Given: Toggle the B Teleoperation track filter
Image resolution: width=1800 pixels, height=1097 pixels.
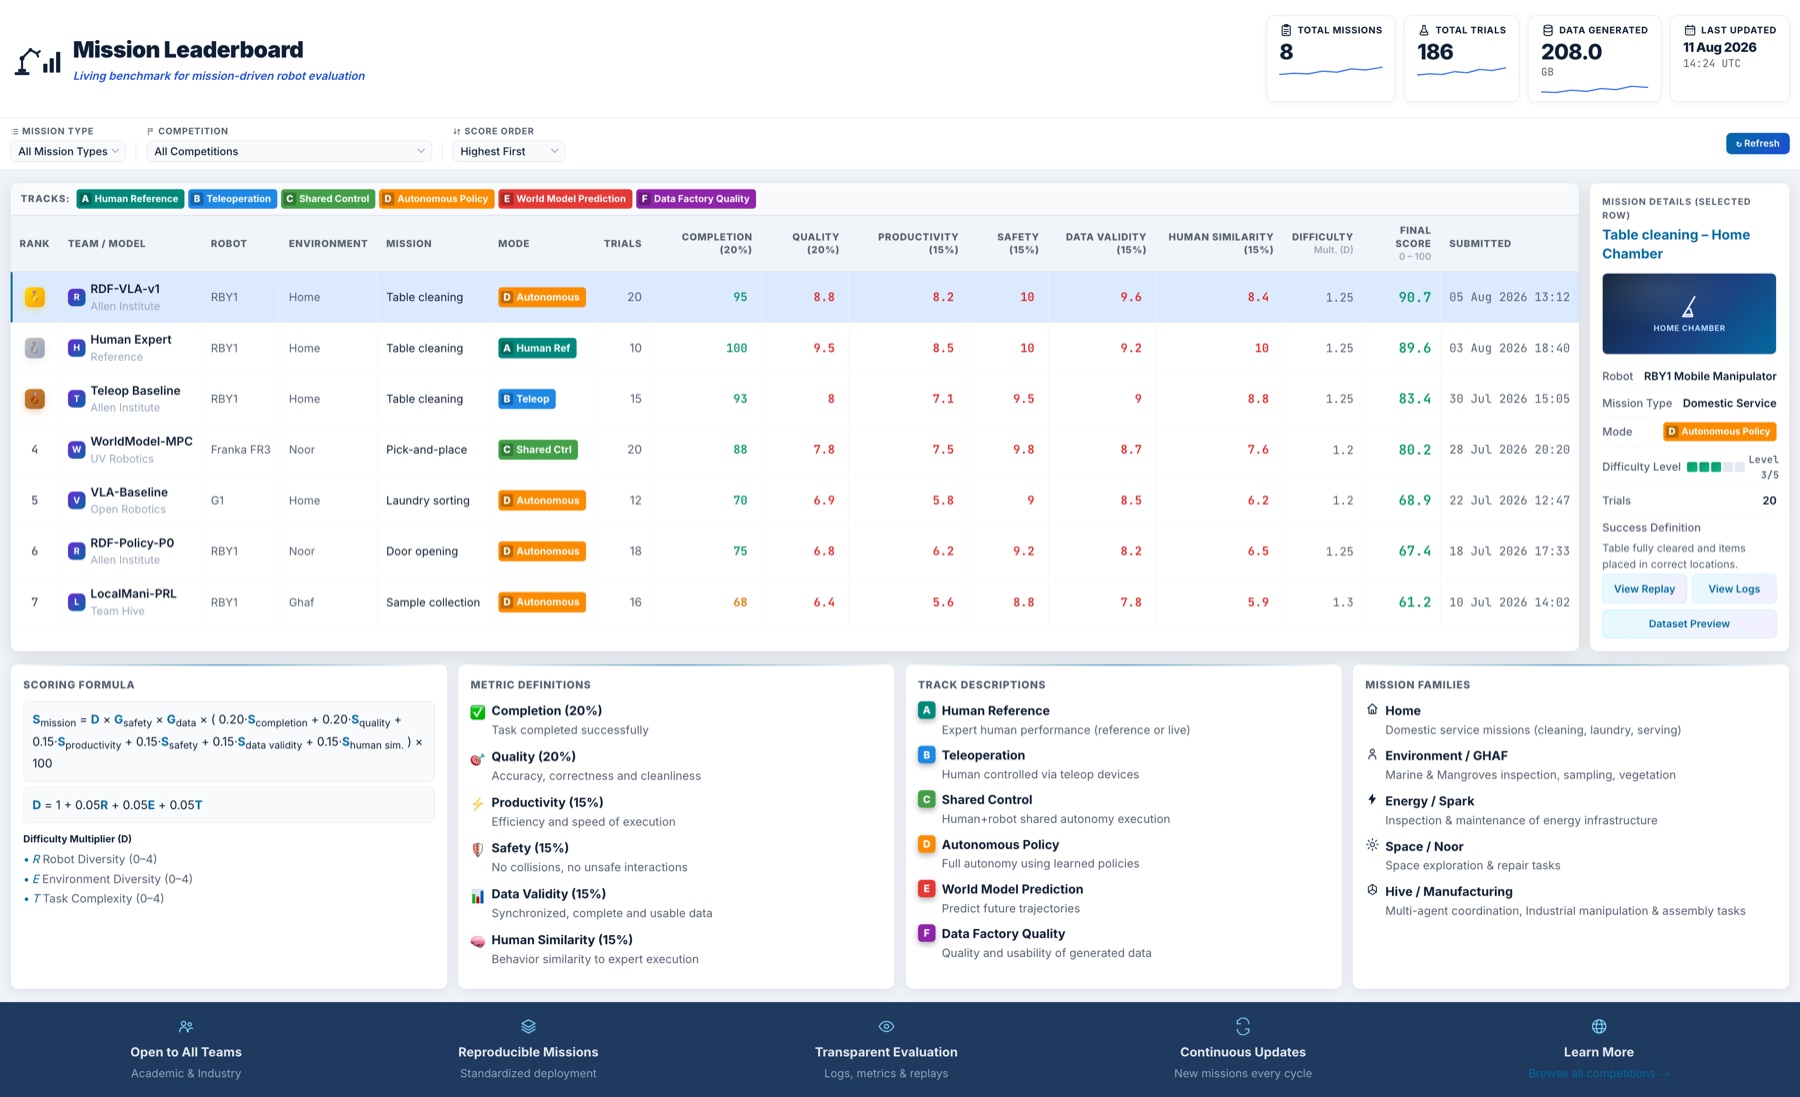Looking at the screenshot, I should (233, 199).
